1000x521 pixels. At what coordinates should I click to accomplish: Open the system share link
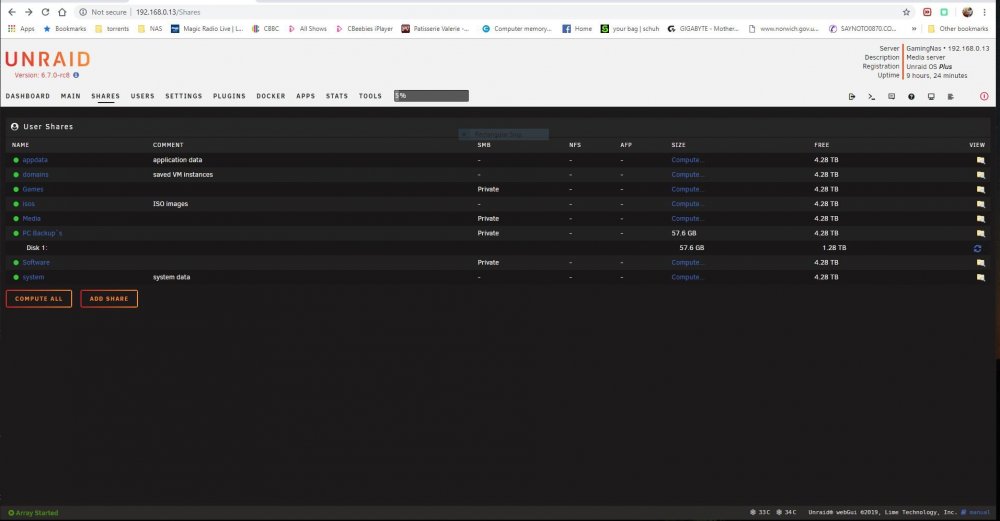coord(33,277)
